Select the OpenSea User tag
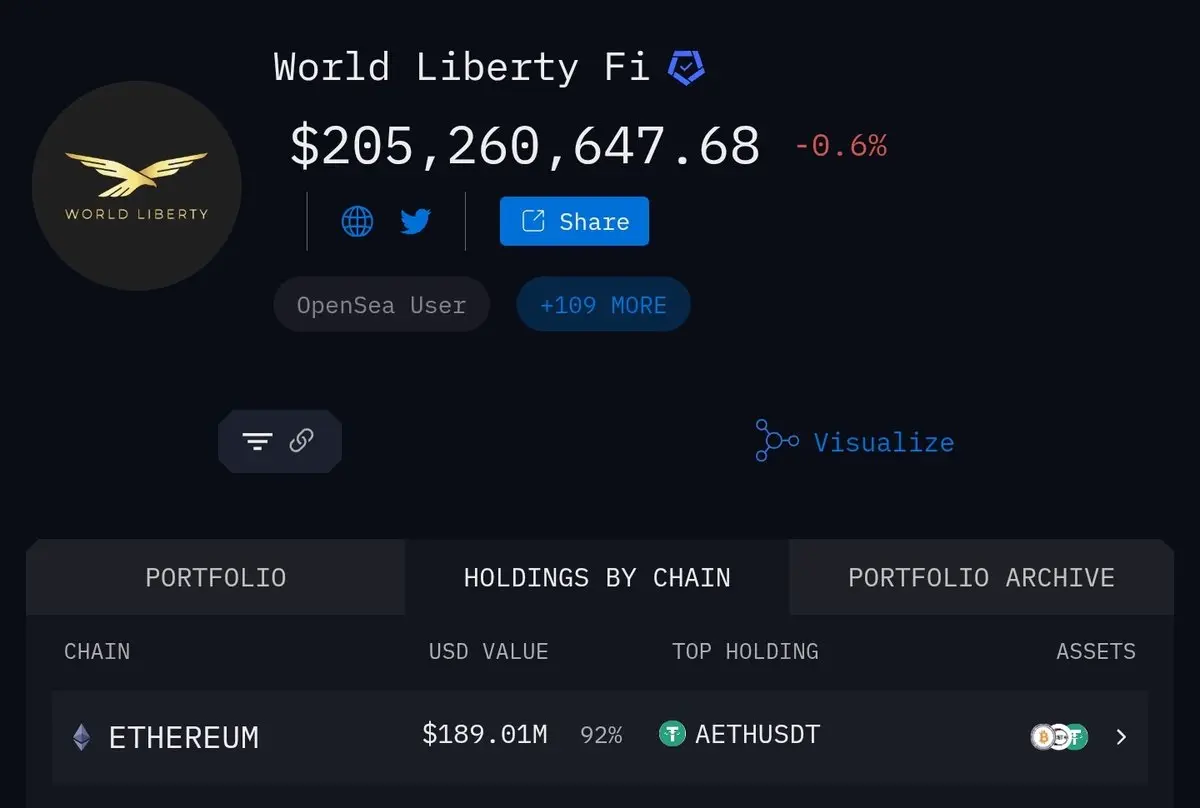This screenshot has width=1200, height=808. tap(381, 305)
